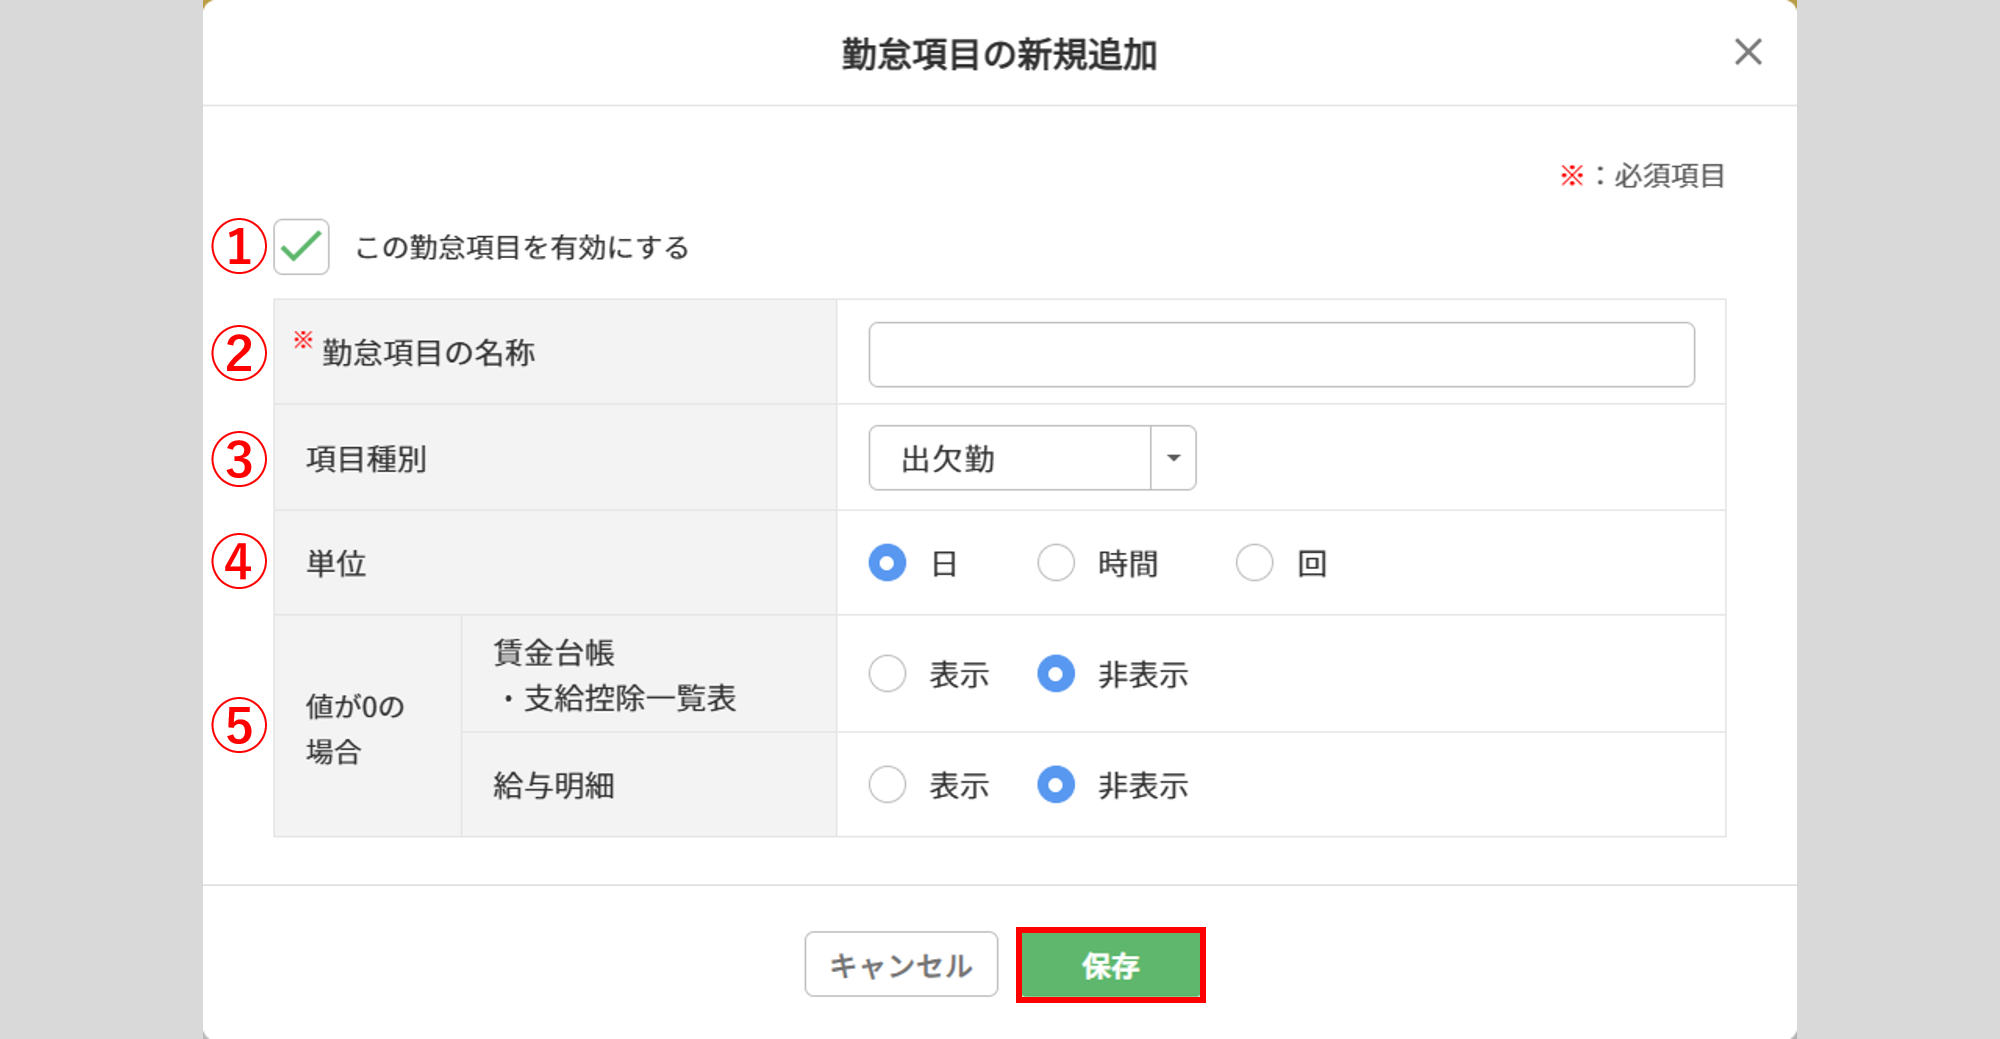
Task: Select the 日 unit radio button
Action: (887, 563)
